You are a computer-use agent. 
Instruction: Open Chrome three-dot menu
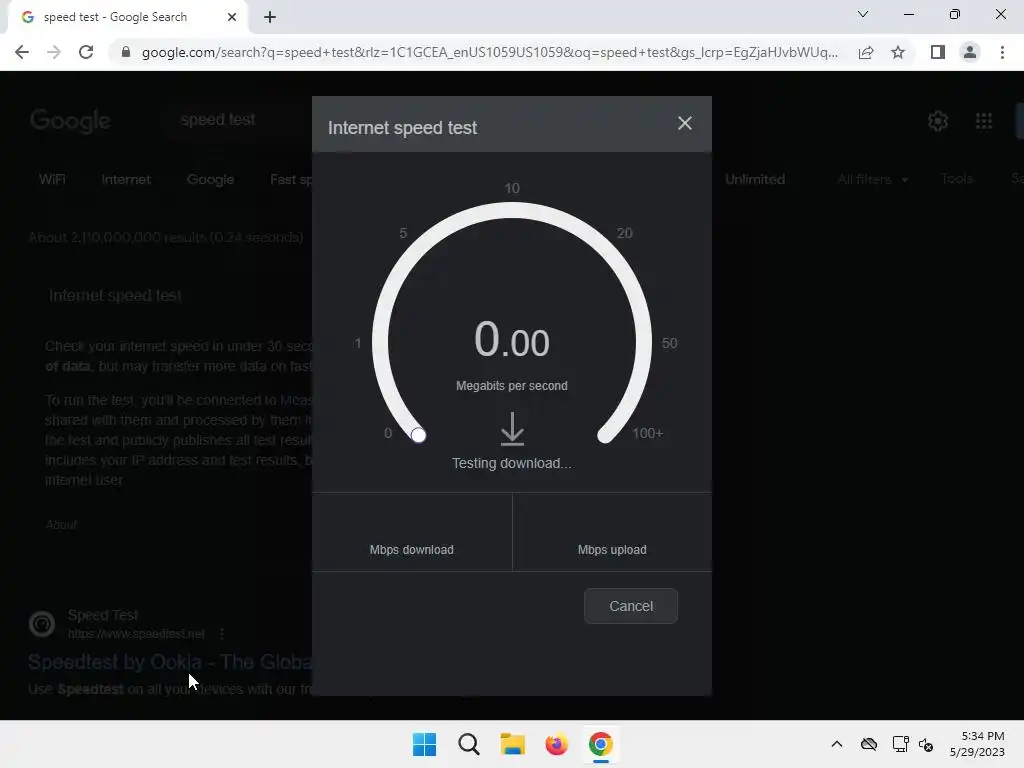[x=1002, y=52]
